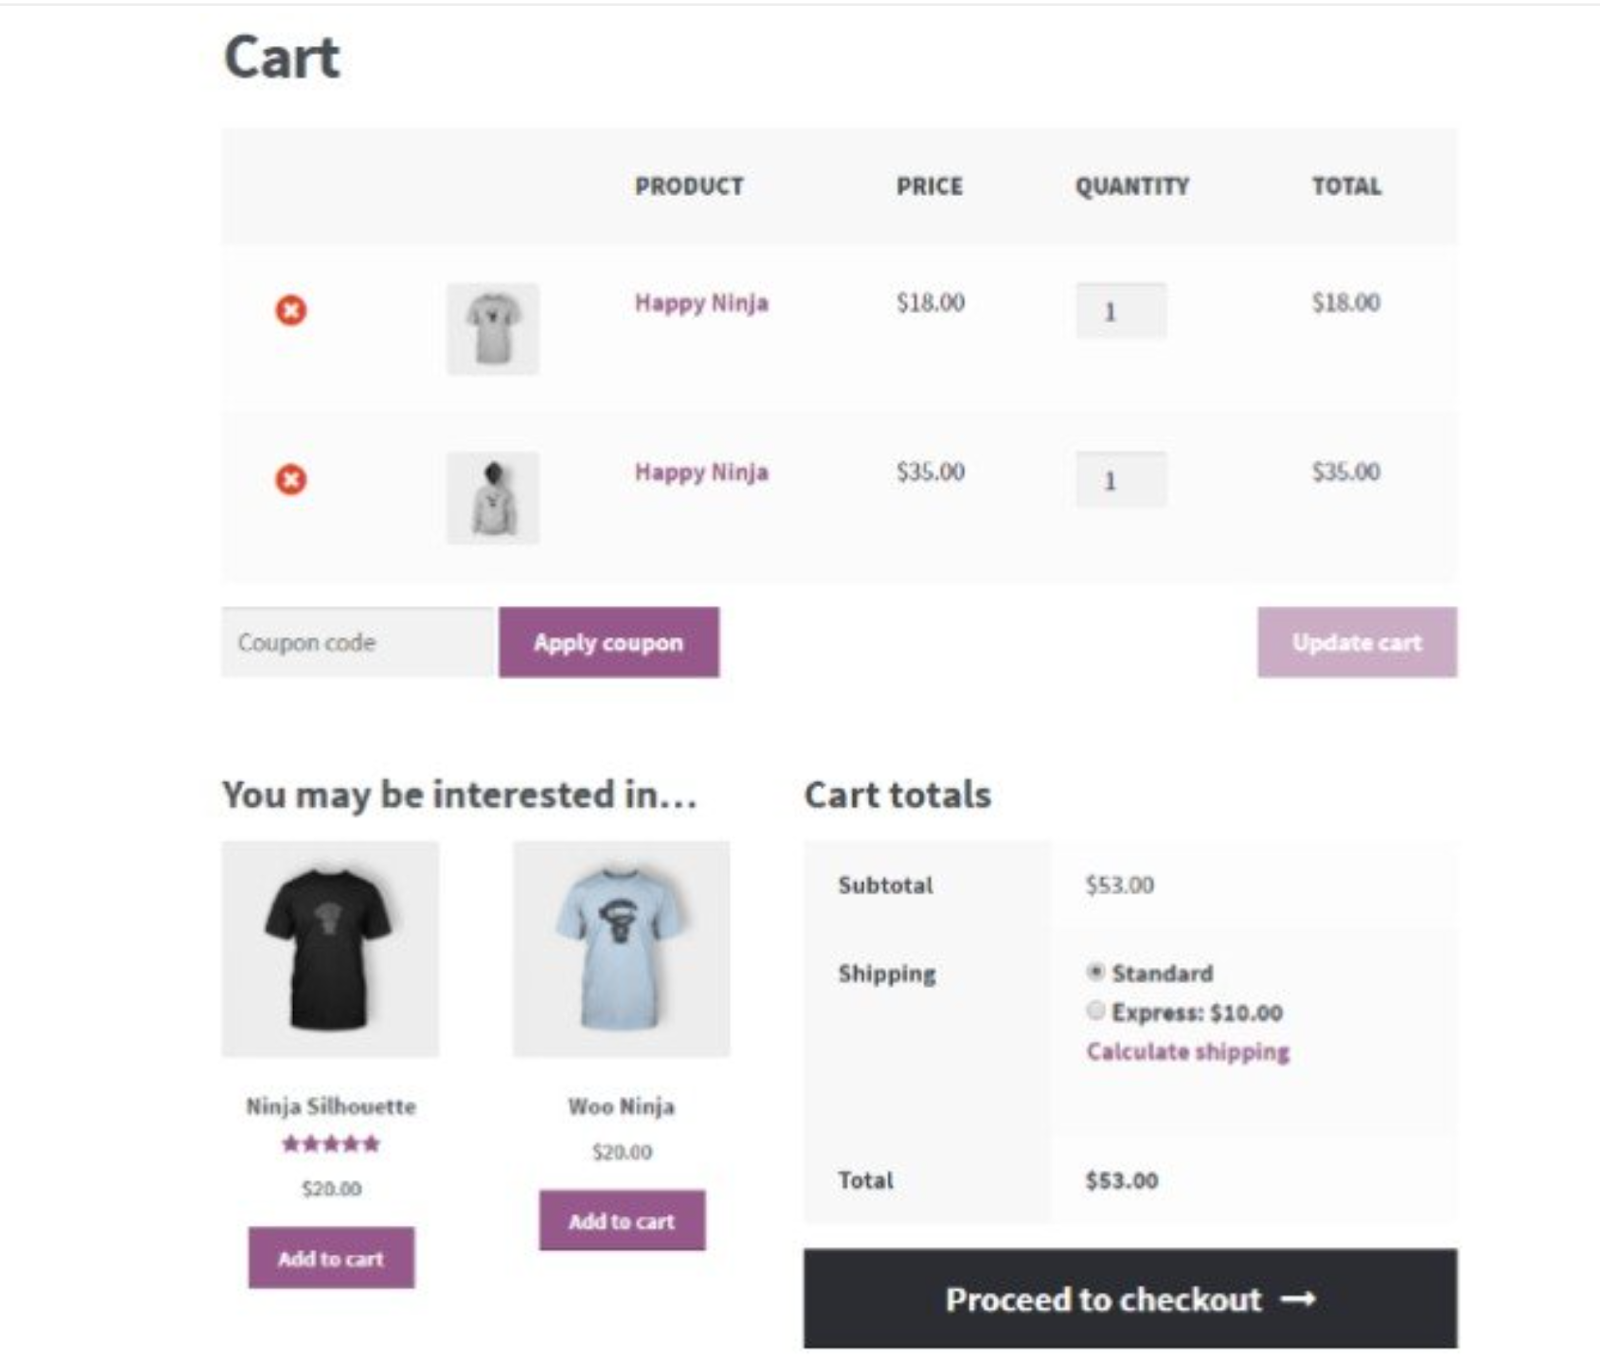Click the Update cart button
The height and width of the screenshot is (1362, 1600).
point(1357,642)
